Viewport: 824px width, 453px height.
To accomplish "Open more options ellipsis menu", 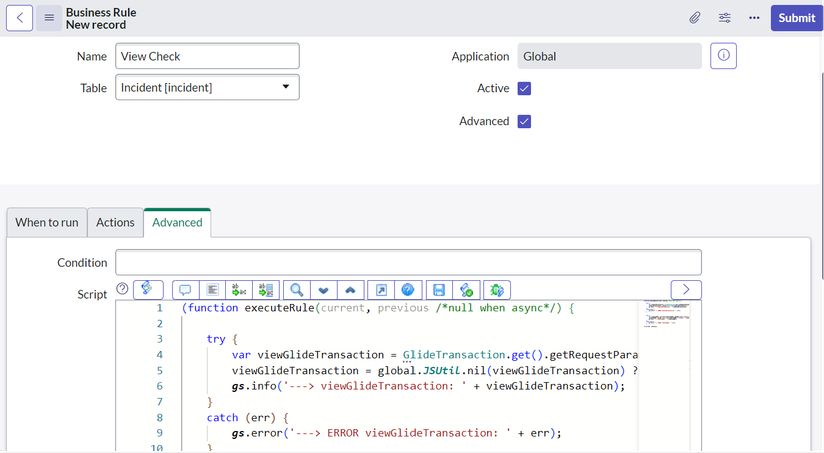I will point(754,18).
